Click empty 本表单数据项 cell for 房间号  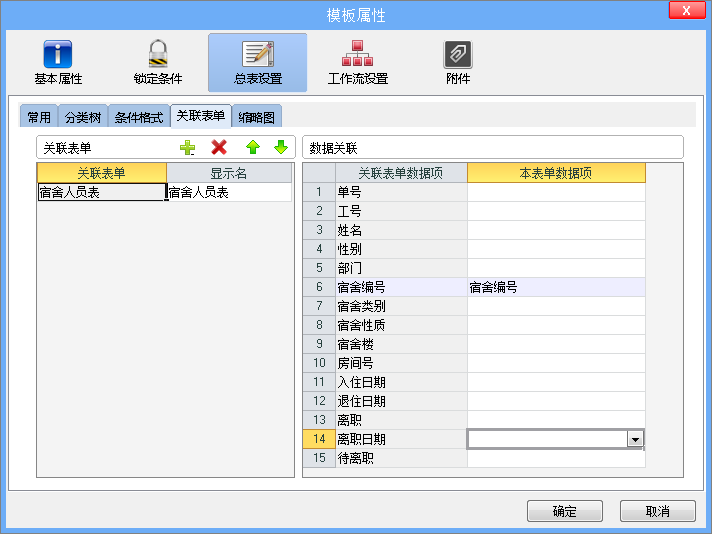[556, 363]
